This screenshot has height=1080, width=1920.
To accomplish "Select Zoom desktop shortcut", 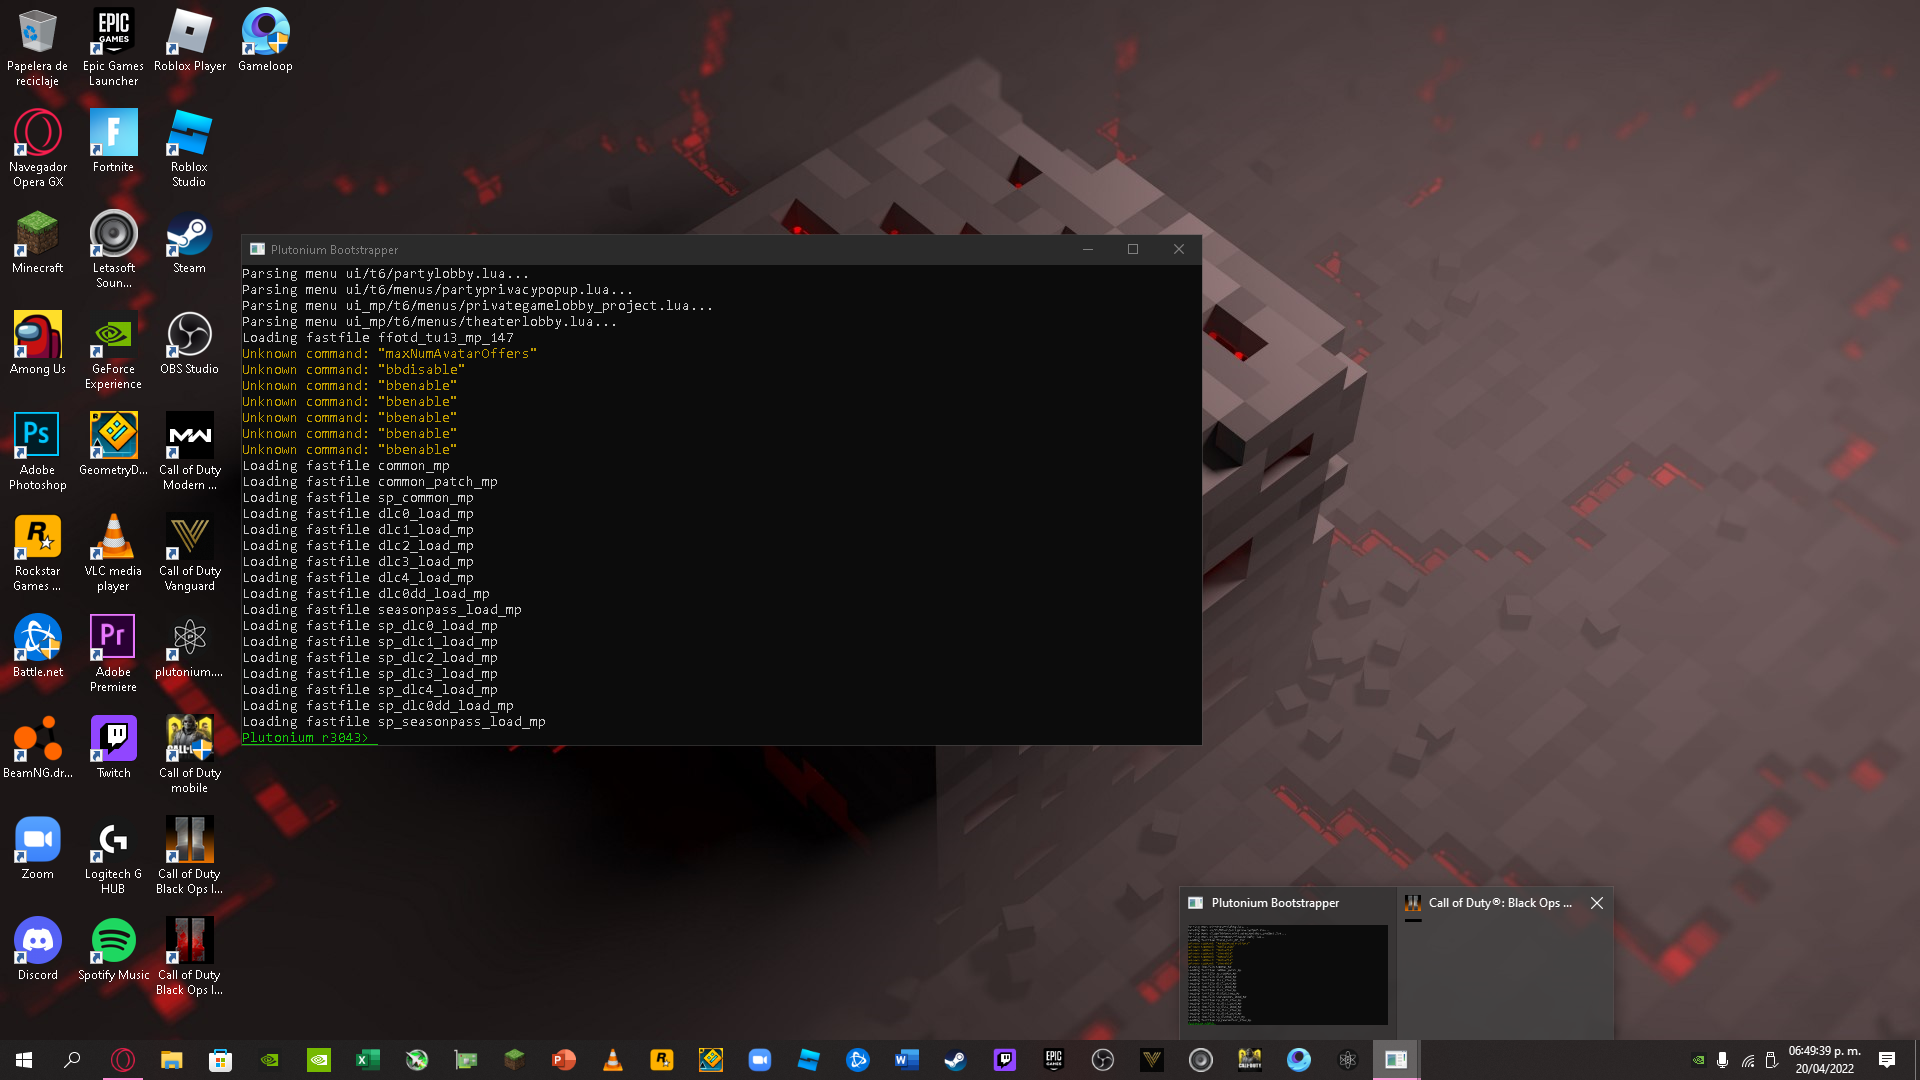I will (x=37, y=848).
